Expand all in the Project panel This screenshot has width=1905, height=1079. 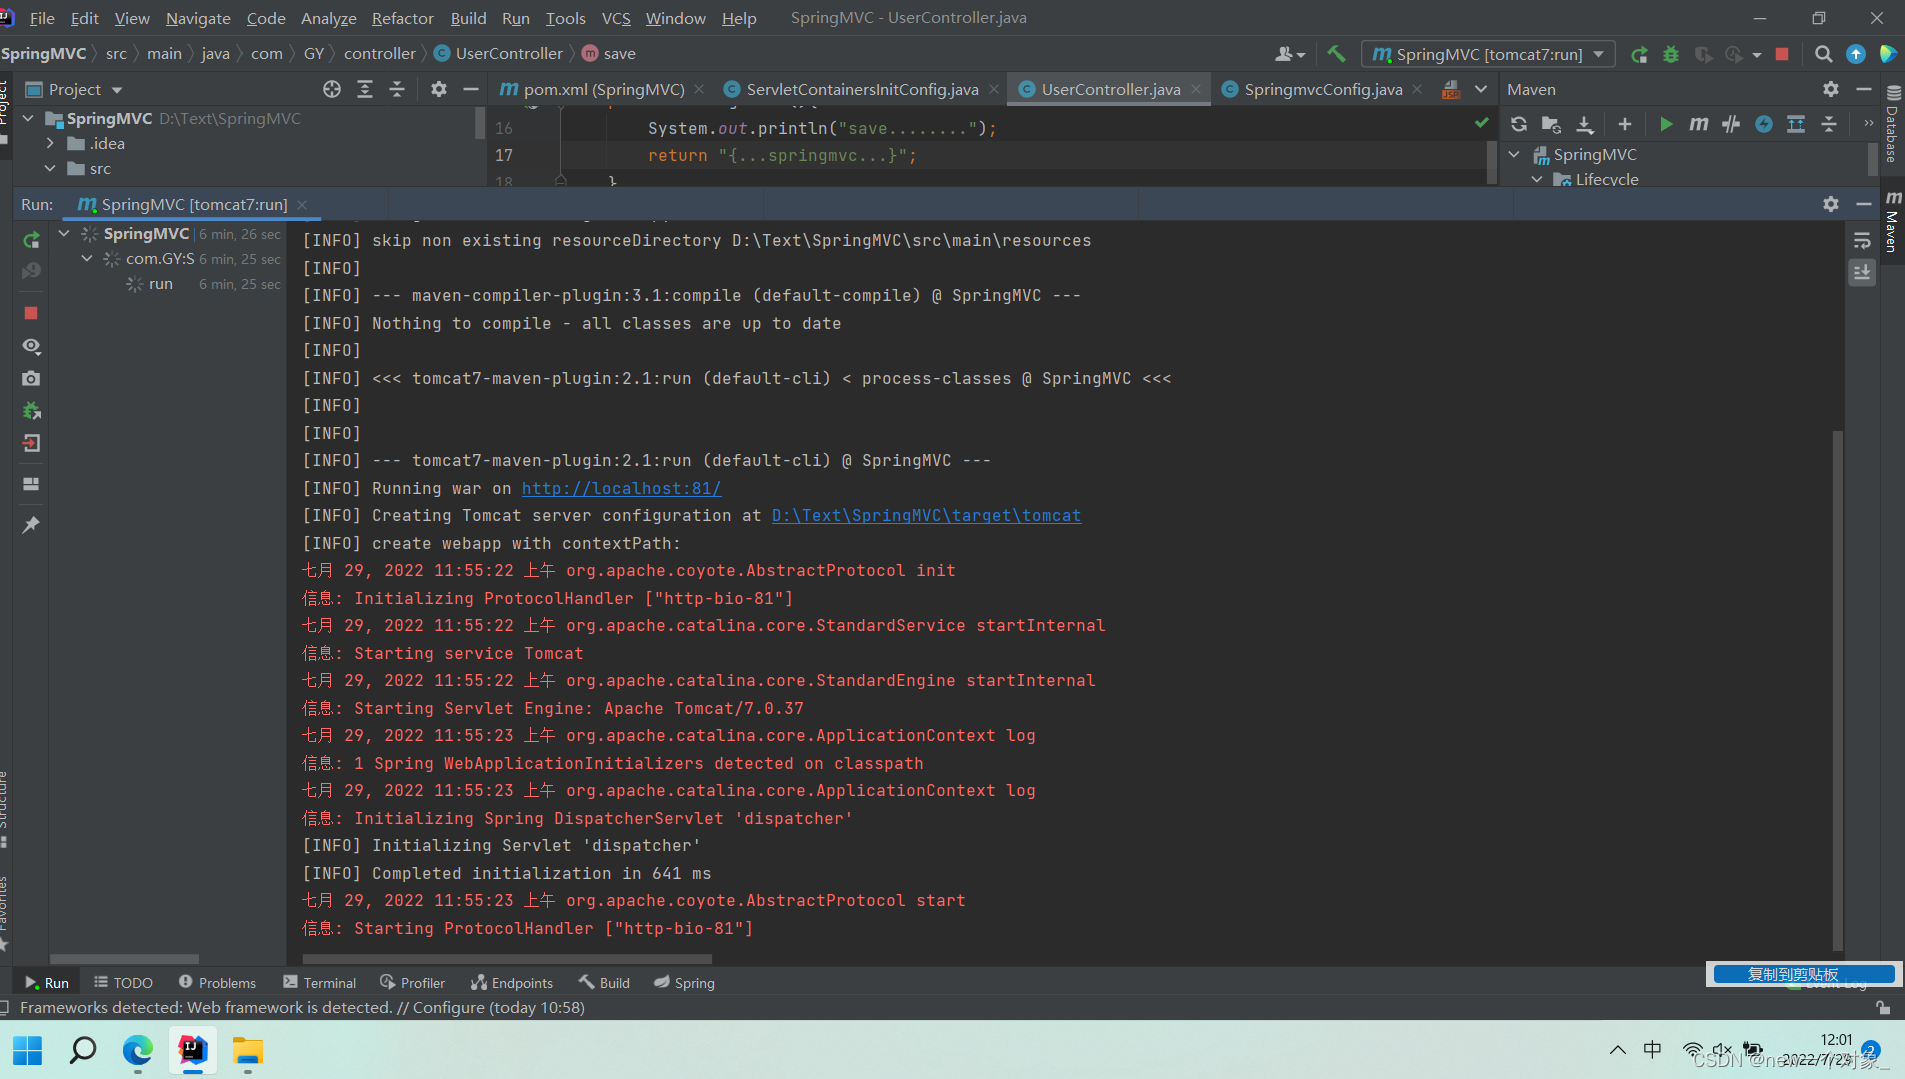coord(365,89)
